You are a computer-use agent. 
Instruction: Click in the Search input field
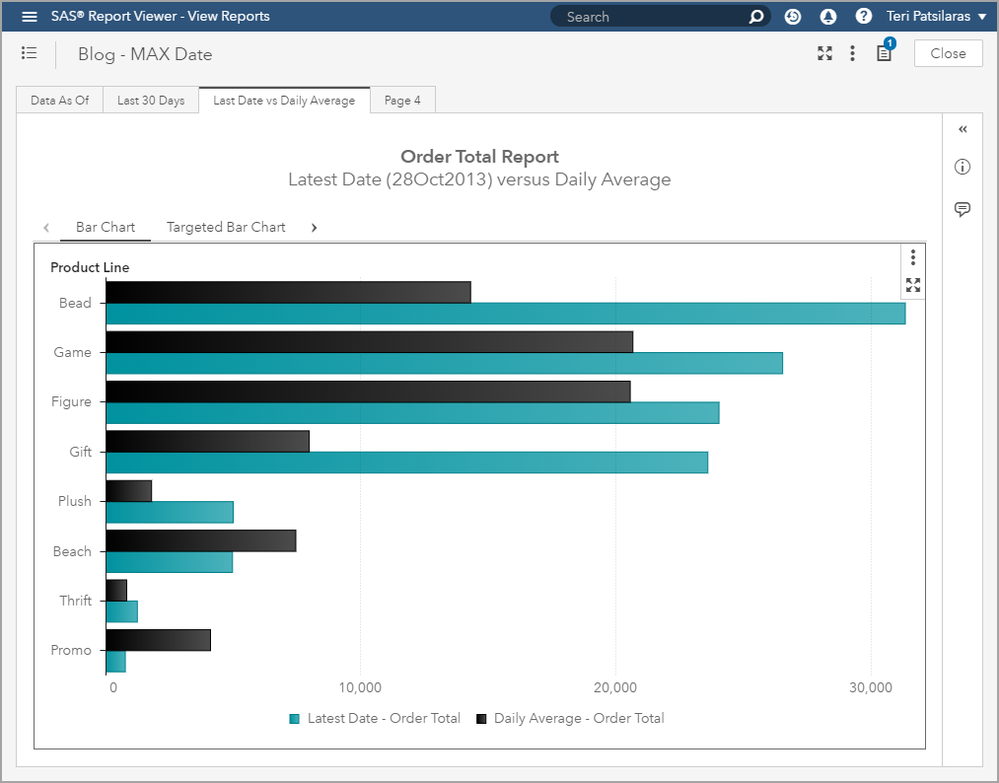[650, 16]
